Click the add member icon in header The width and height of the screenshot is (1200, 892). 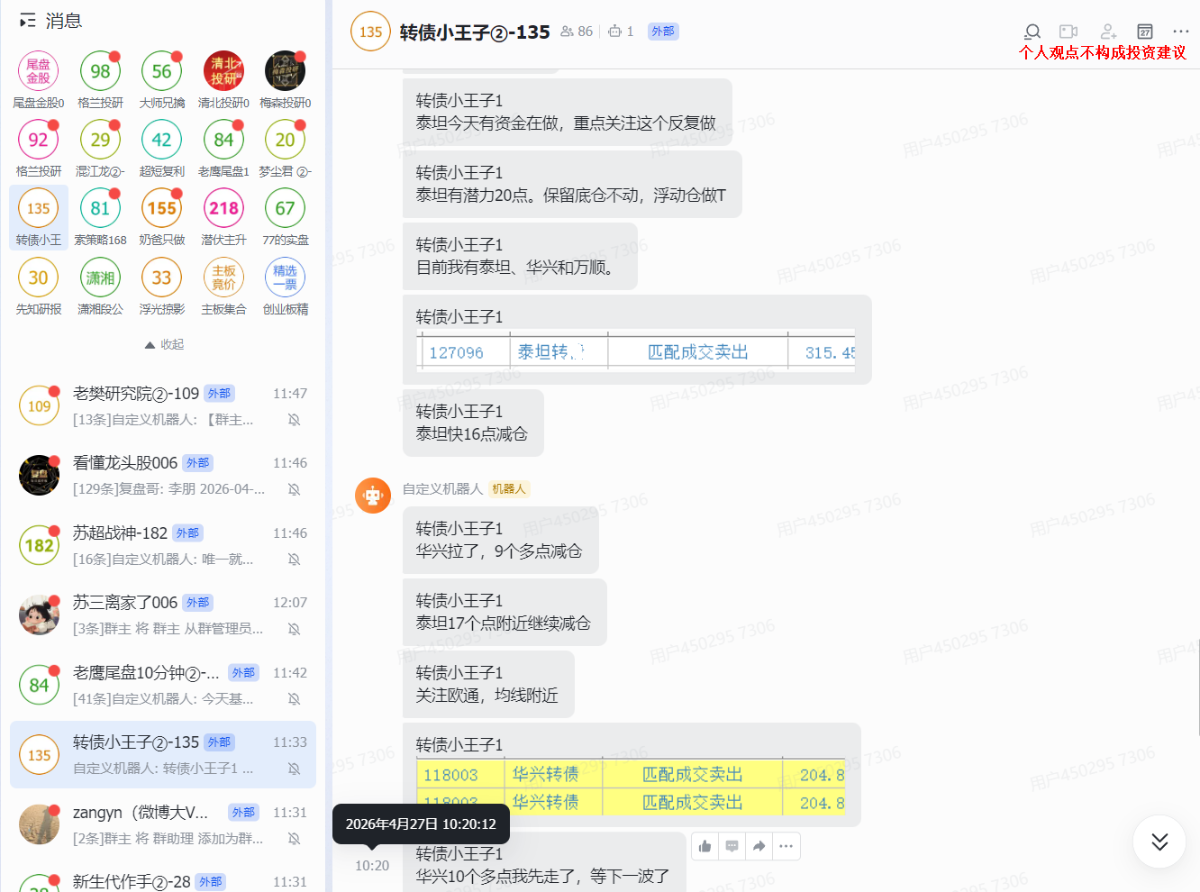(x=1108, y=32)
